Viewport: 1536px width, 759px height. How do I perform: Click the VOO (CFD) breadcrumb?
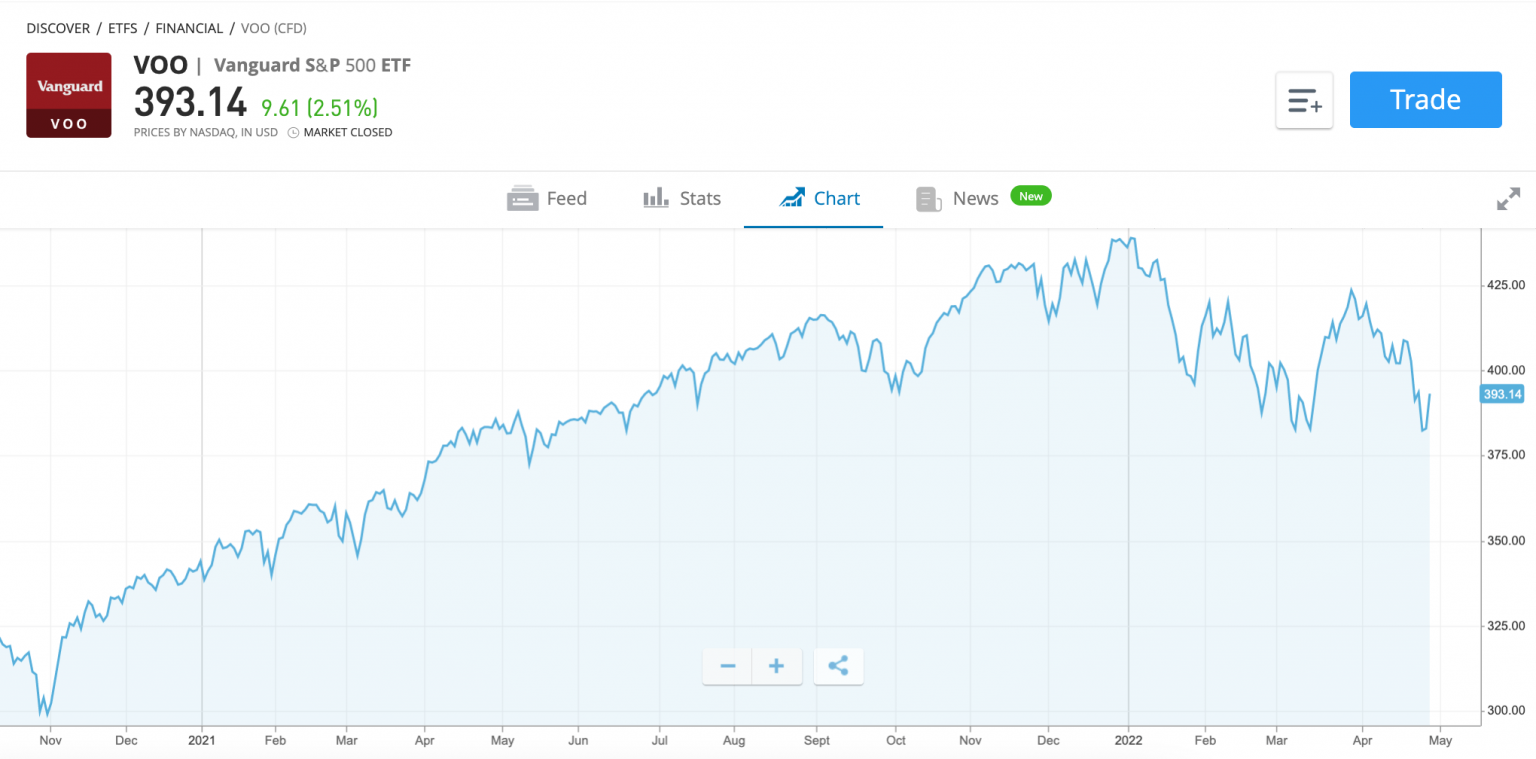coord(273,28)
